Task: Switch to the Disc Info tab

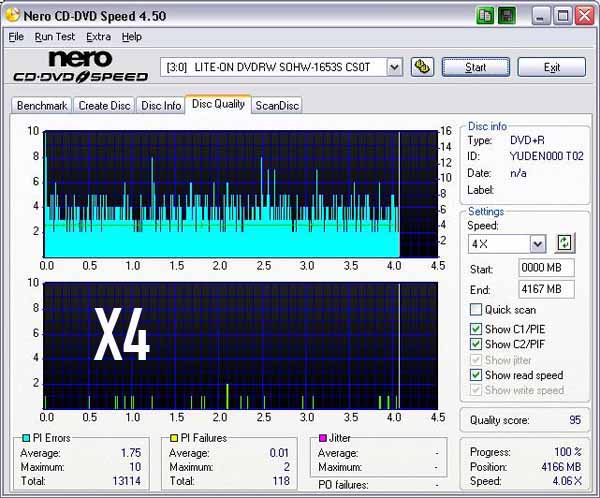Action: pos(161,106)
